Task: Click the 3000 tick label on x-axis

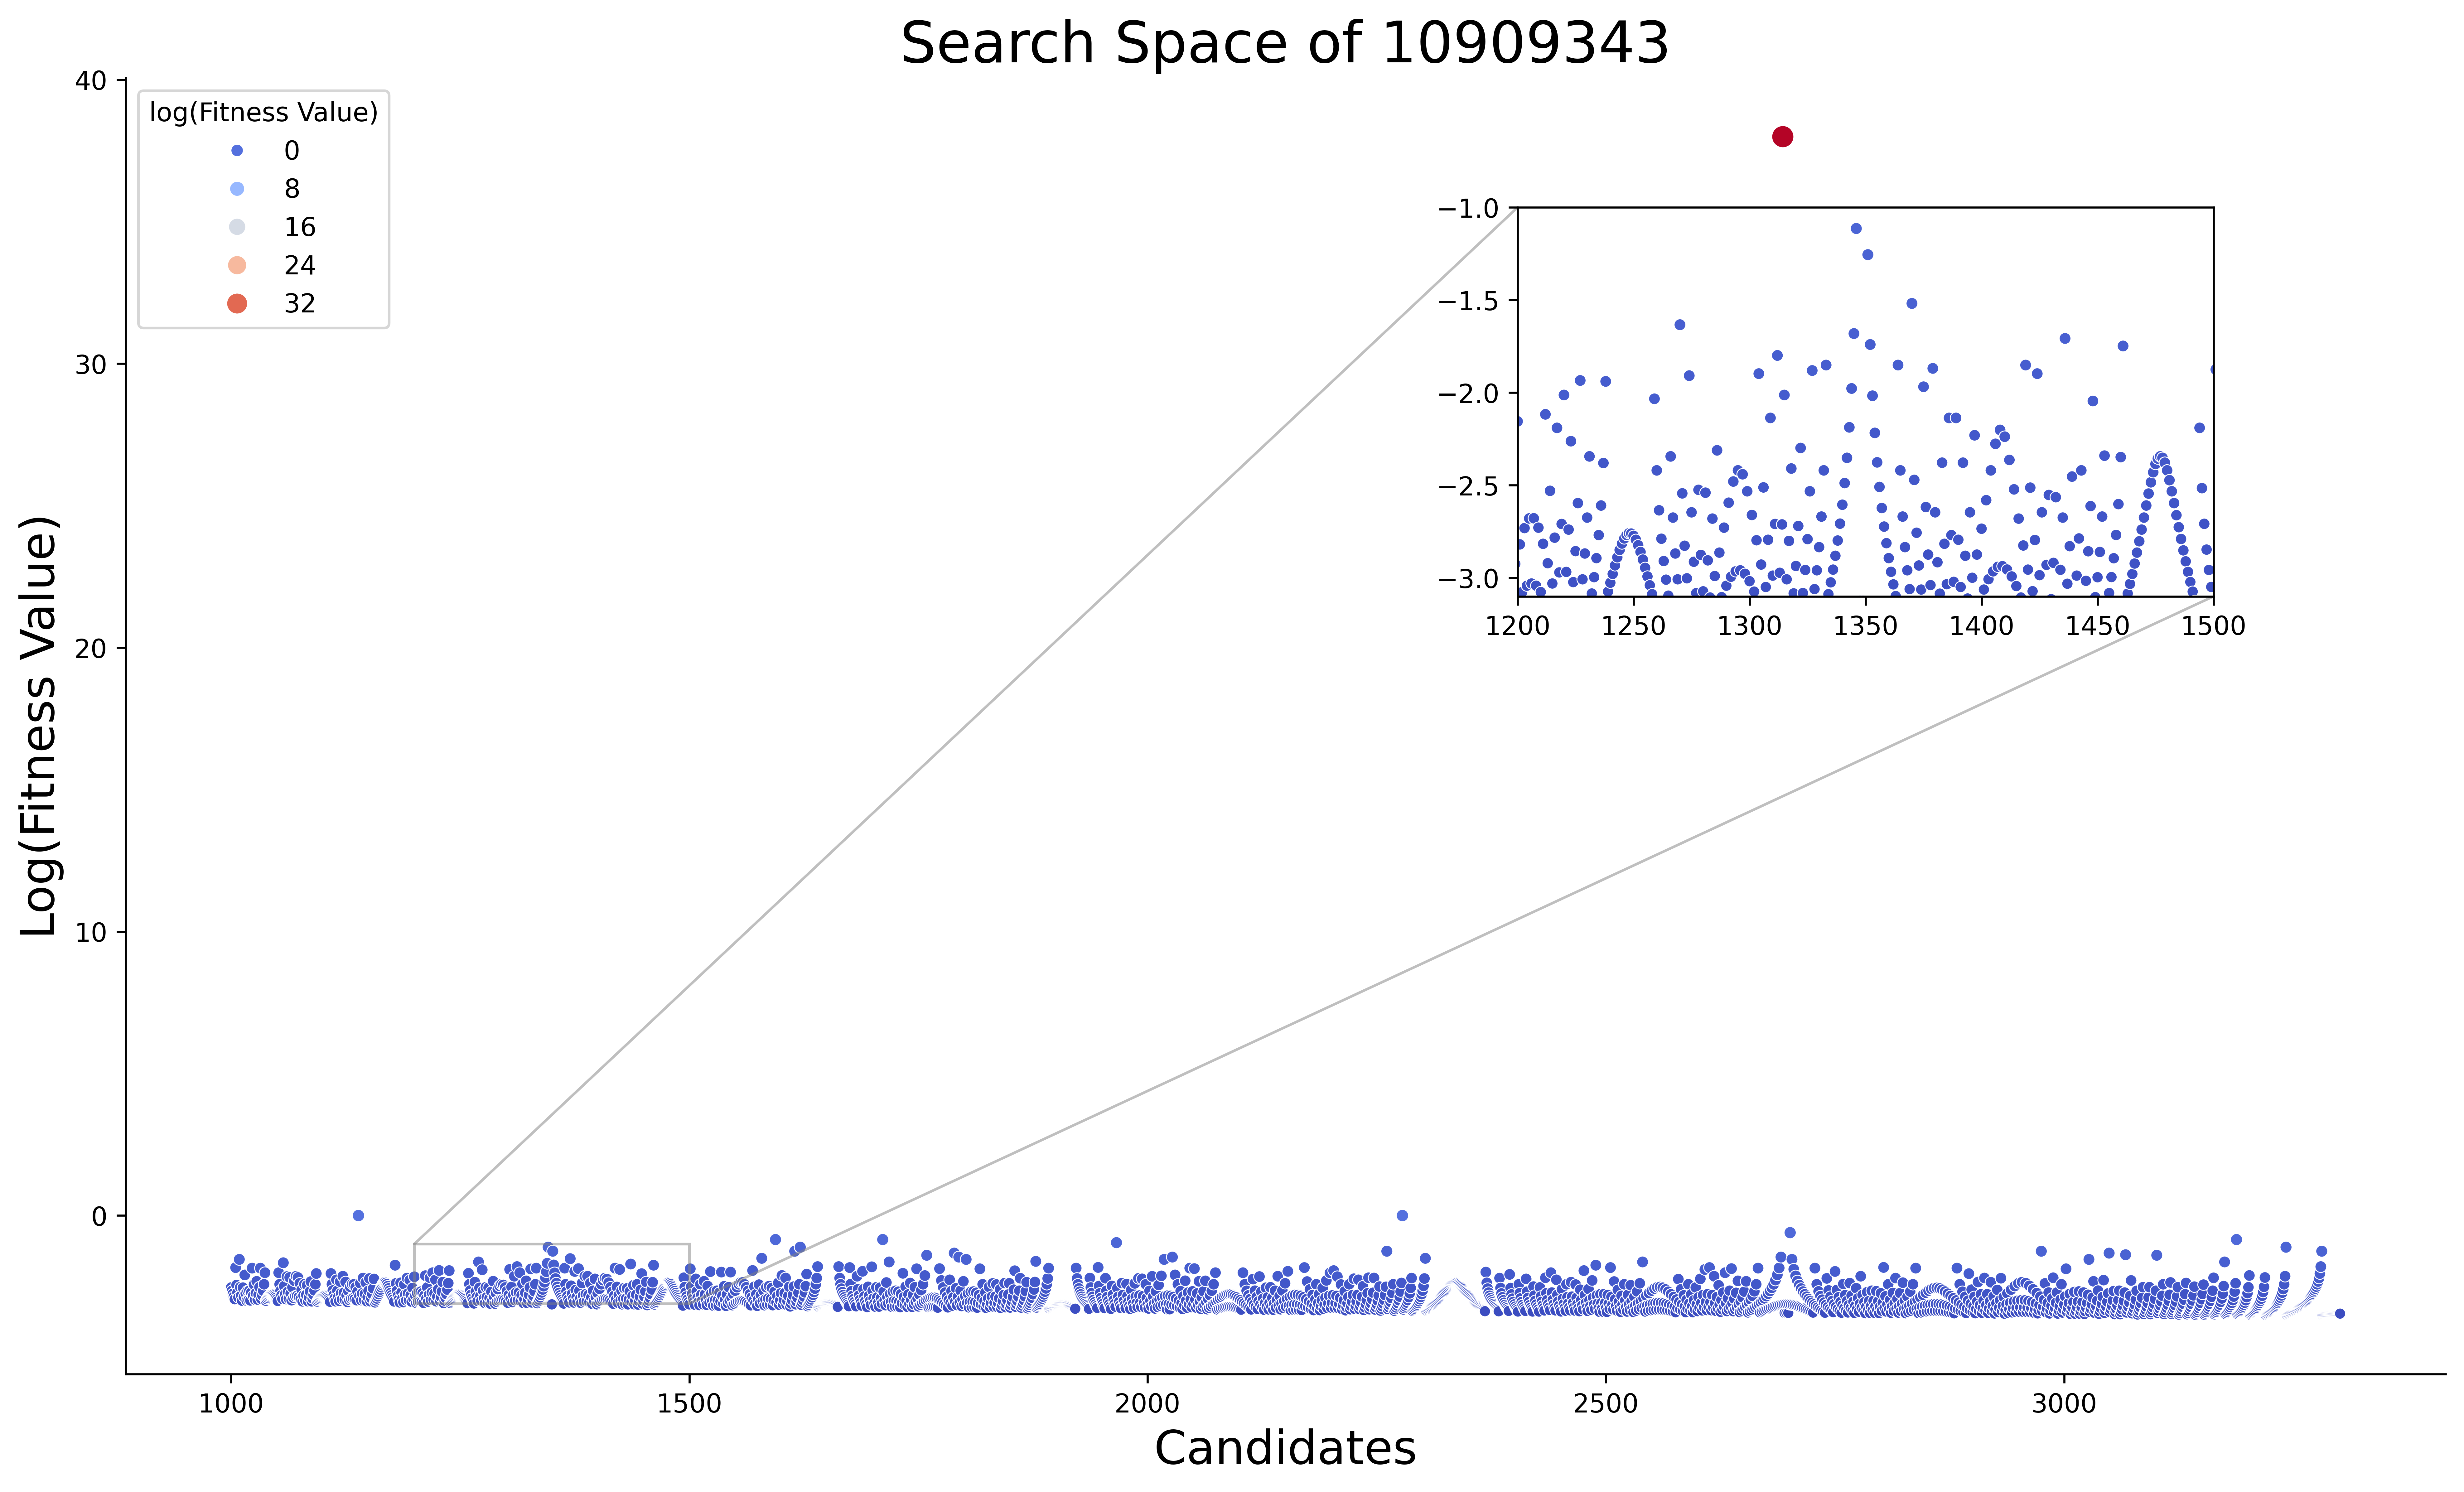Action: tap(2064, 1404)
